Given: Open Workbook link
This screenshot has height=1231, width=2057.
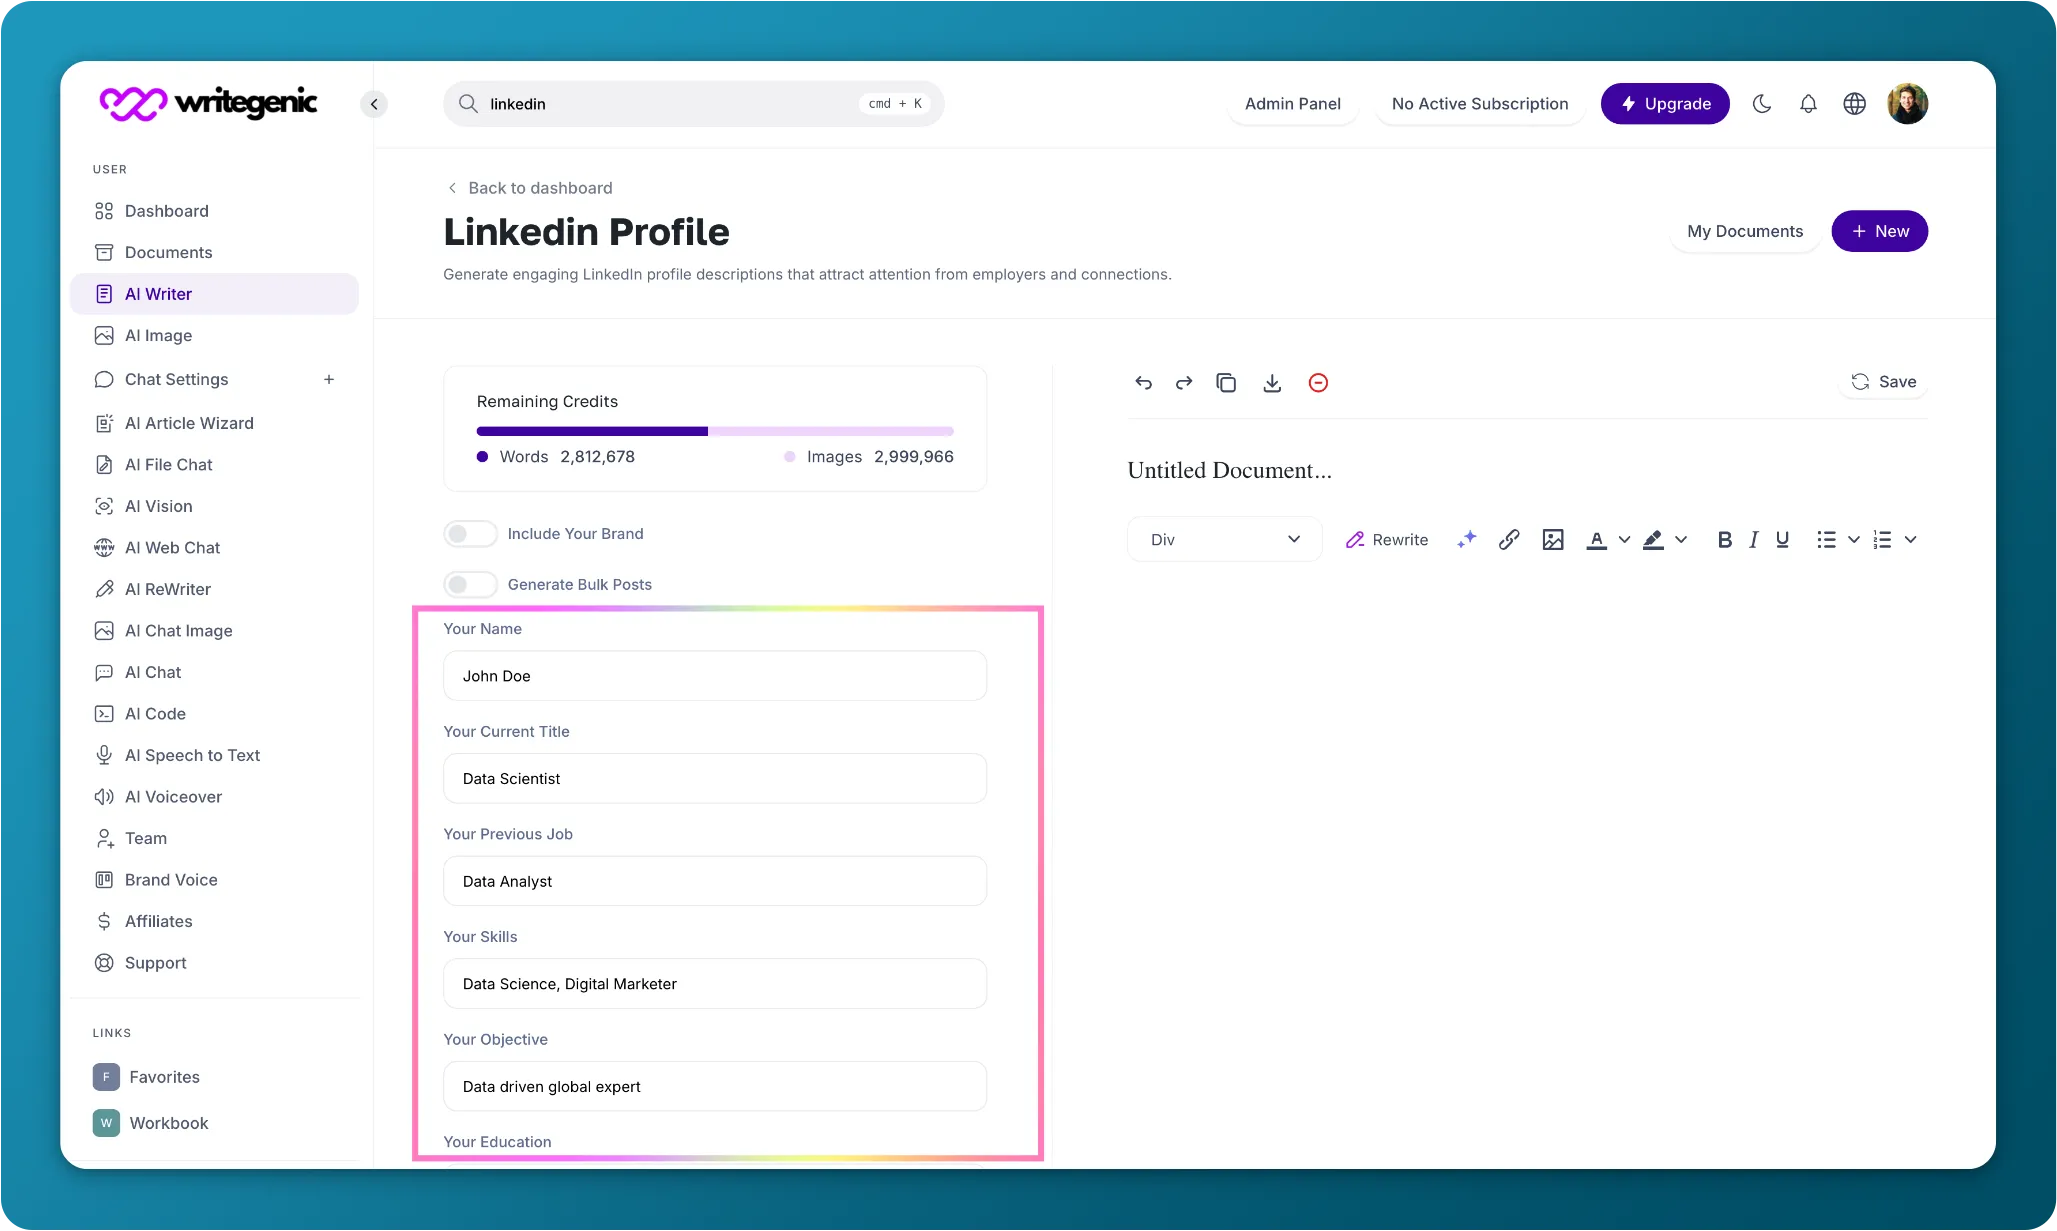Looking at the screenshot, I should tap(151, 1123).
